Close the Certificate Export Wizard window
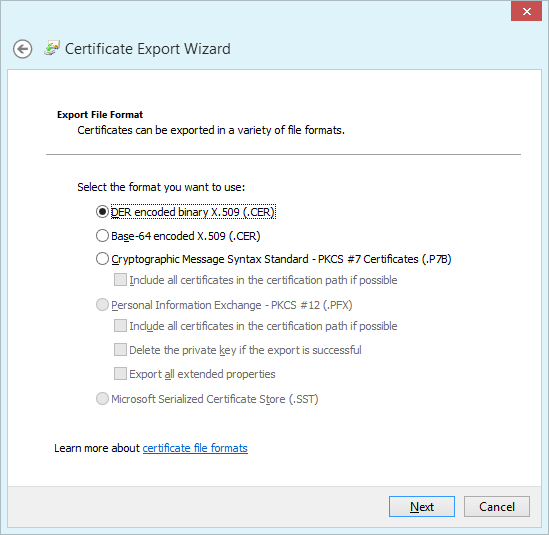The height and width of the screenshot is (535, 549). coord(526,12)
